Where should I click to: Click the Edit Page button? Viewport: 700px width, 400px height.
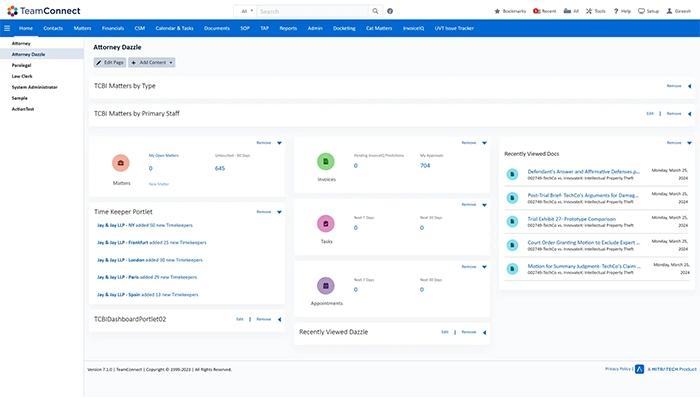coord(110,62)
